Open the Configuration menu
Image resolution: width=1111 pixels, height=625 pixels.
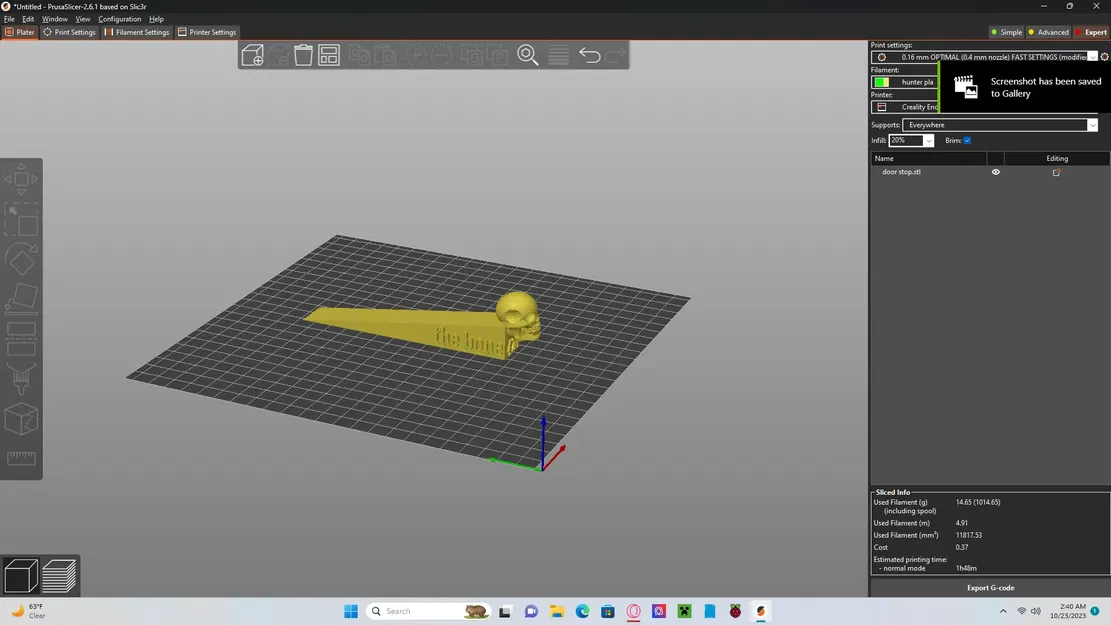pos(119,19)
